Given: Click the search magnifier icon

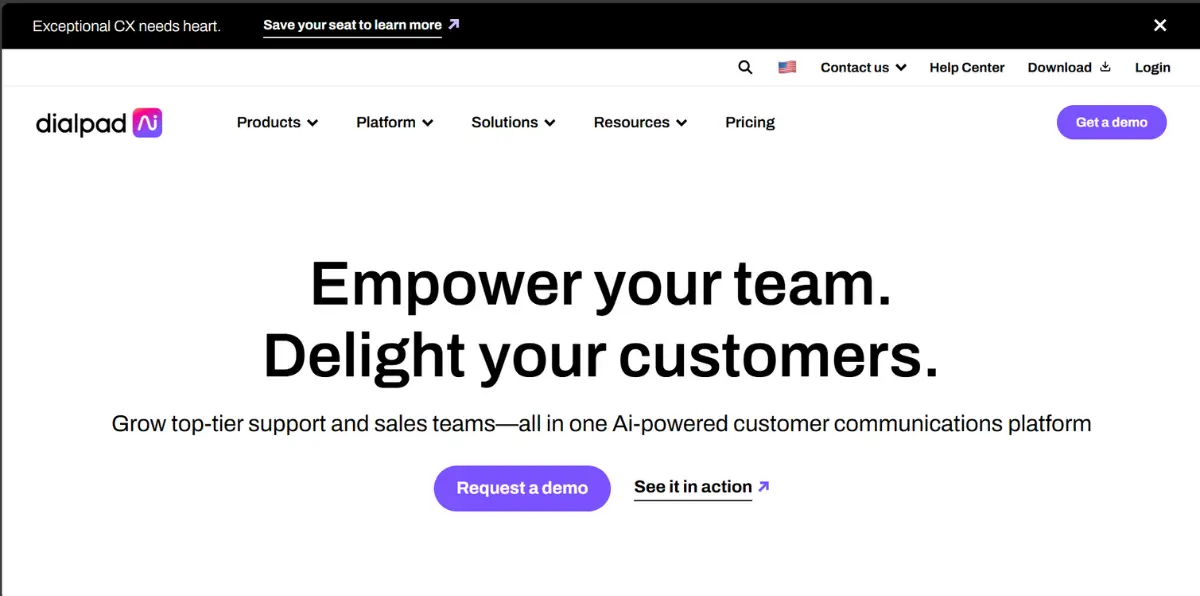Looking at the screenshot, I should [x=745, y=67].
